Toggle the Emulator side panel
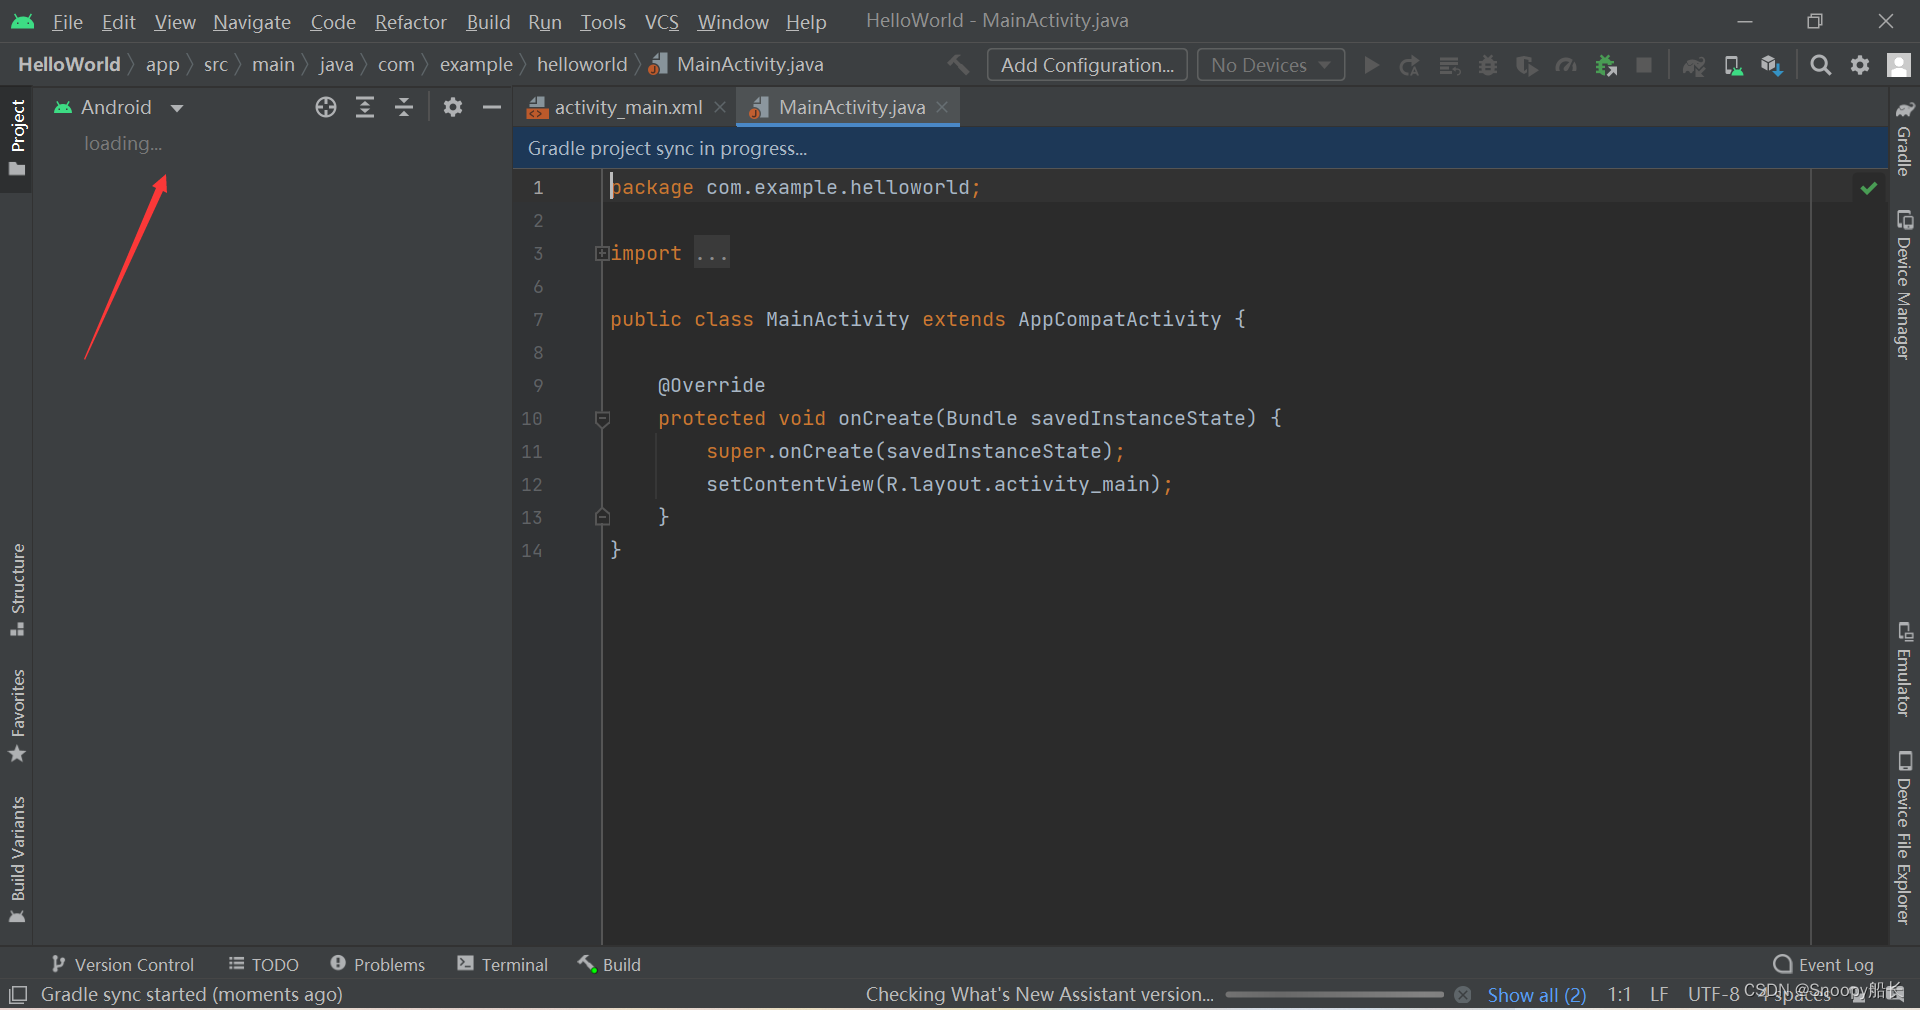1920x1010 pixels. (x=1904, y=669)
